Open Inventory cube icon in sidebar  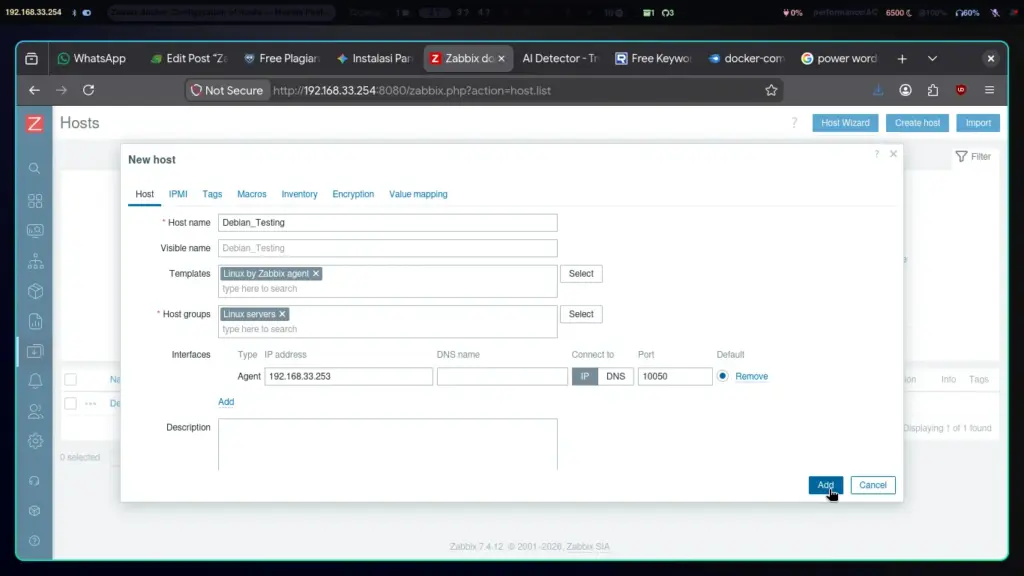[35, 291]
